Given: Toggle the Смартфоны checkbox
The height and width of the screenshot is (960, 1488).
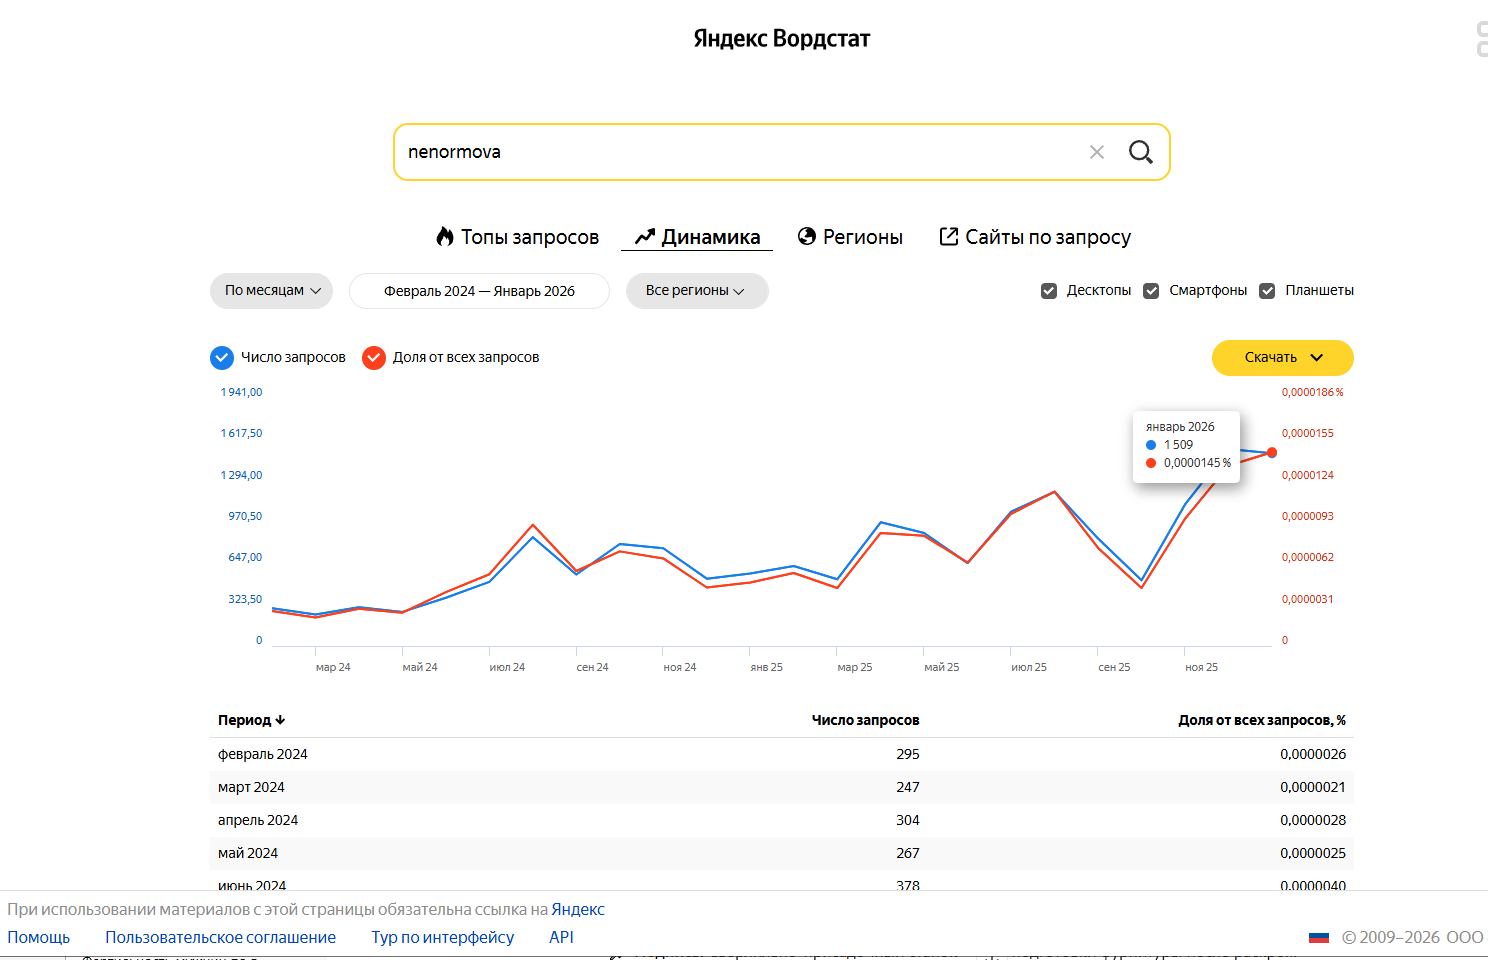Looking at the screenshot, I should pyautogui.click(x=1151, y=291).
